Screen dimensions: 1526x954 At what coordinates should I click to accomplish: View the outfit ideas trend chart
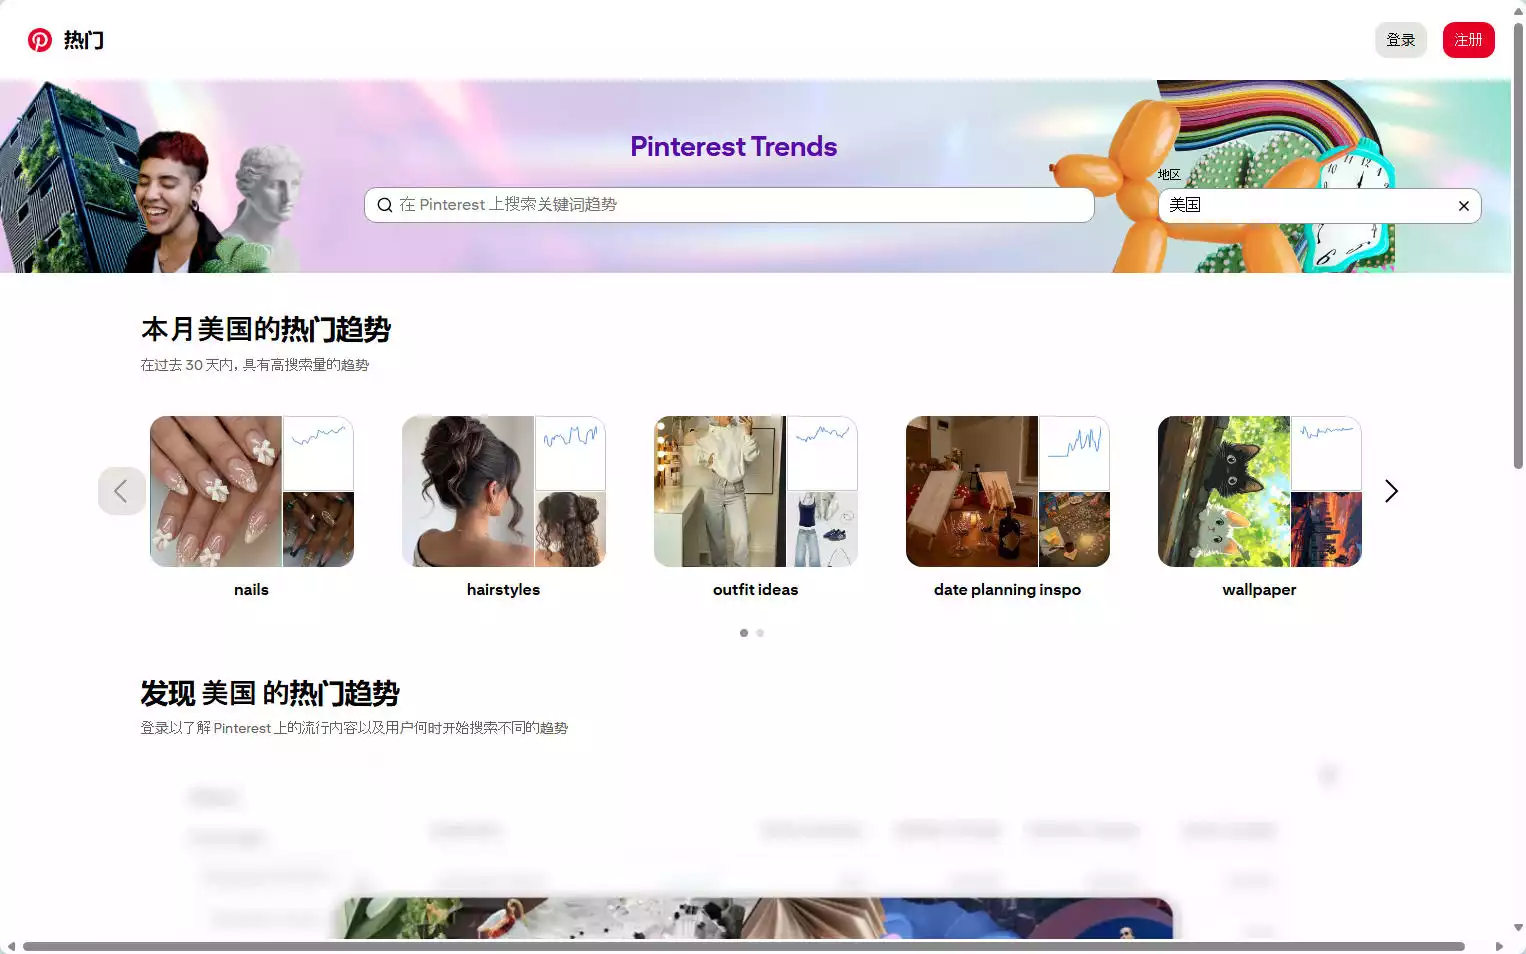823,453
